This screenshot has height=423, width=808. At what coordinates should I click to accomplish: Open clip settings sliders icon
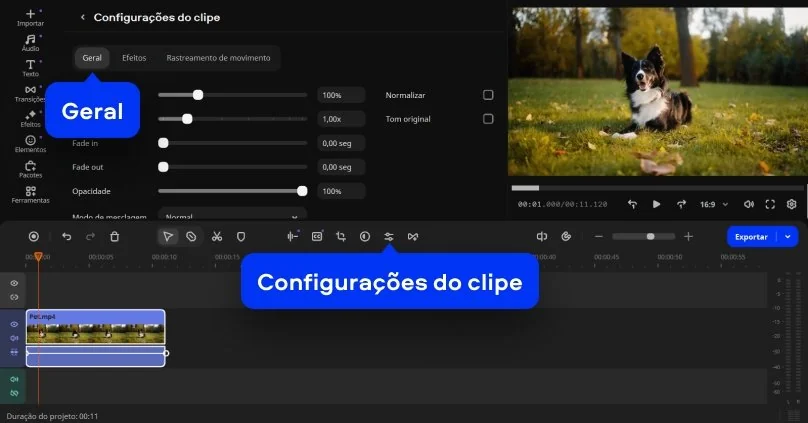tap(389, 236)
